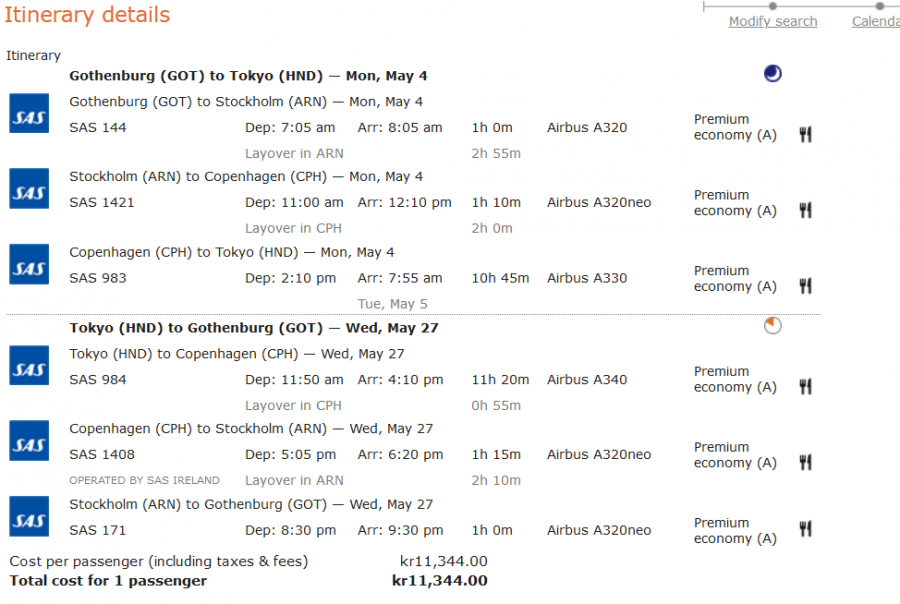Click the blue overnight moon icon
This screenshot has height=604, width=900.
pos(772,73)
